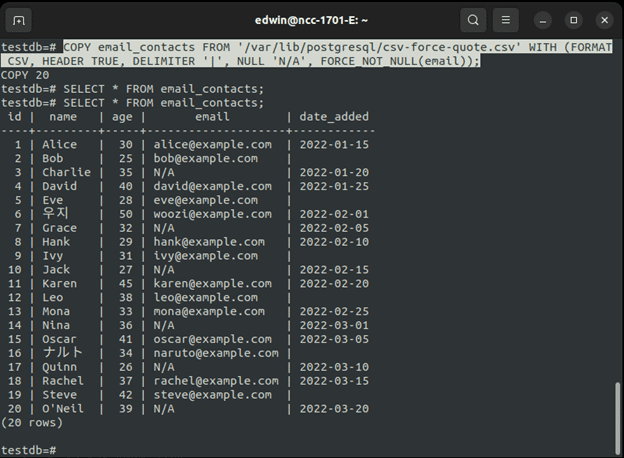This screenshot has width=624, height=458.
Task: Close the terminal window
Action: pos(604,20)
